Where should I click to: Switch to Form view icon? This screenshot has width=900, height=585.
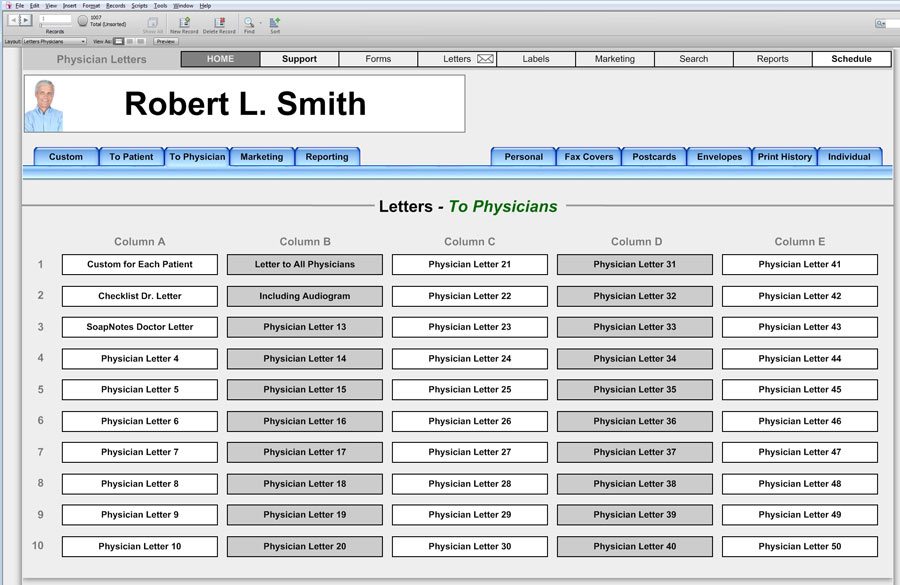click(x=119, y=41)
